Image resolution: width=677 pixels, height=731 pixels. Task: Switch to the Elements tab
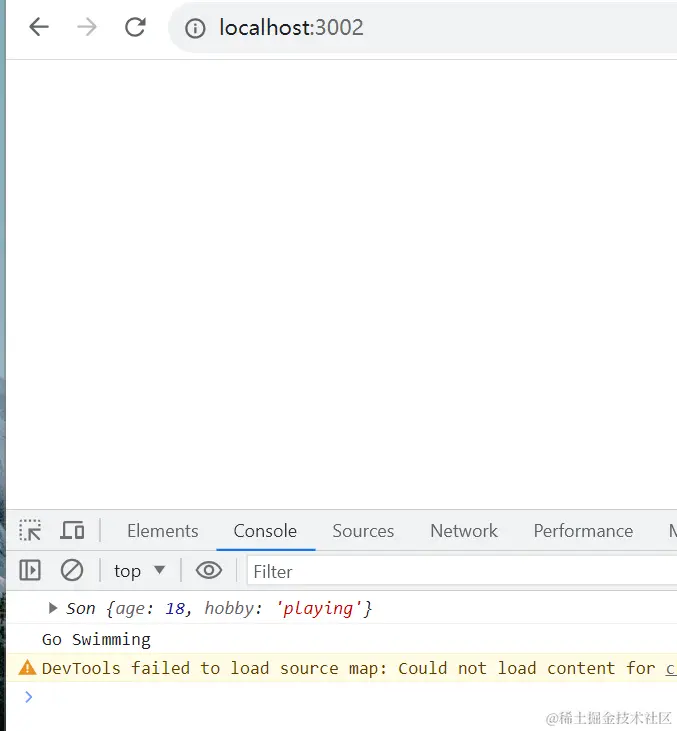tap(163, 531)
